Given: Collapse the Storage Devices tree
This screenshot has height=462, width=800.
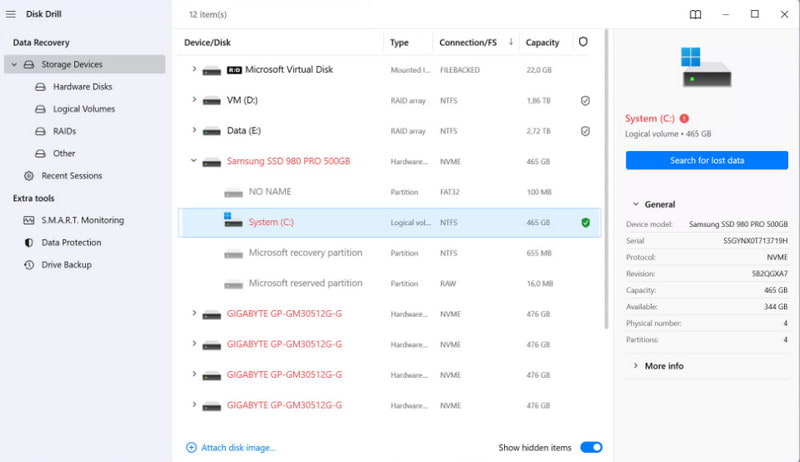Looking at the screenshot, I should (x=14, y=64).
